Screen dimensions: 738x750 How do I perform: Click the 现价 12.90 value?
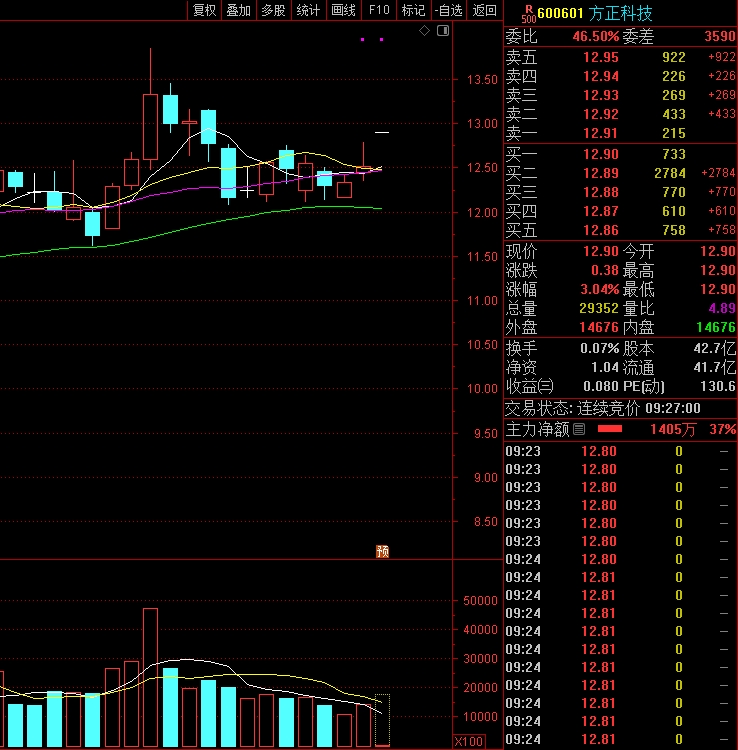tap(601, 251)
